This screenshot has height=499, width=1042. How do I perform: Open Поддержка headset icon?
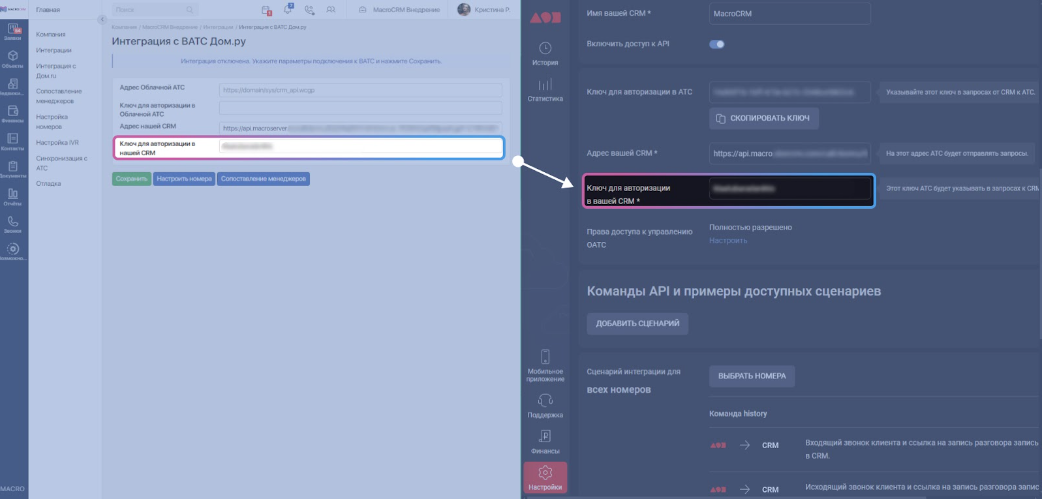pos(545,406)
